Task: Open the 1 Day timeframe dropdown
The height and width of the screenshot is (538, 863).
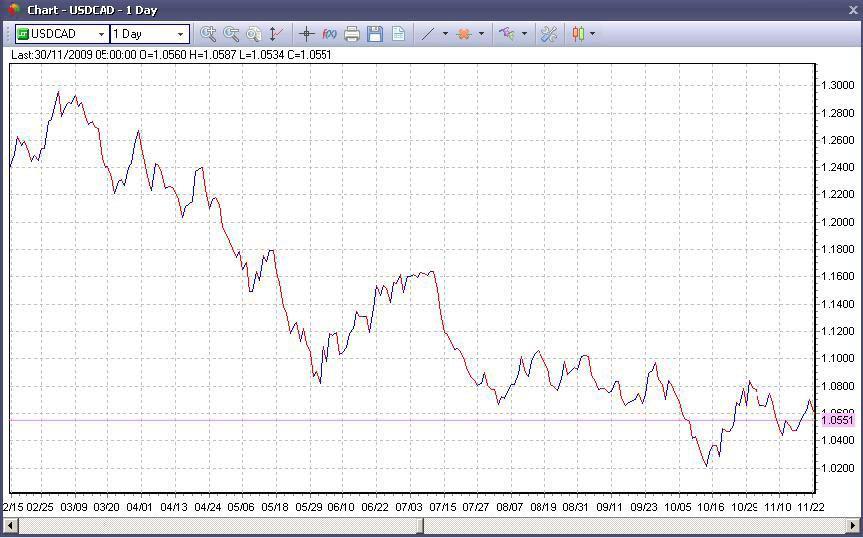Action: (x=181, y=34)
